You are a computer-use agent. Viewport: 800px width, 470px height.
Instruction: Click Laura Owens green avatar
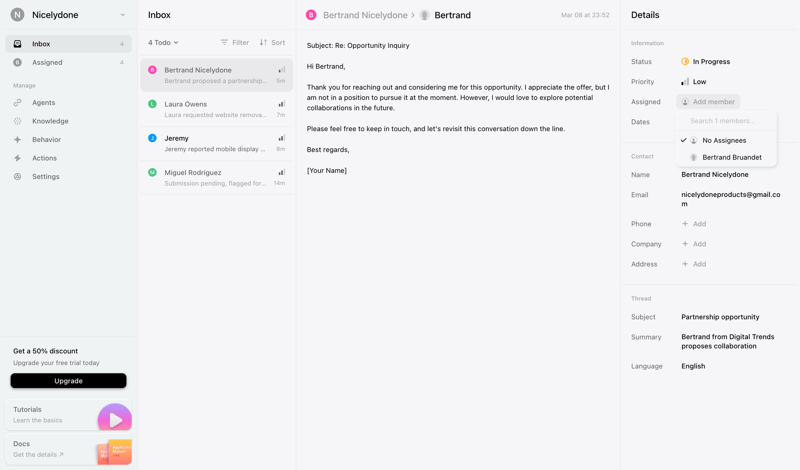point(152,104)
